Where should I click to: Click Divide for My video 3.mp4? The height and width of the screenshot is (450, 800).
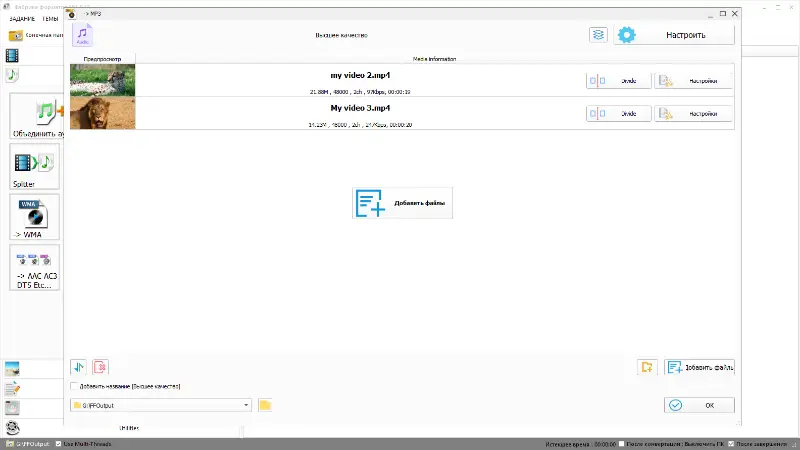click(x=619, y=113)
